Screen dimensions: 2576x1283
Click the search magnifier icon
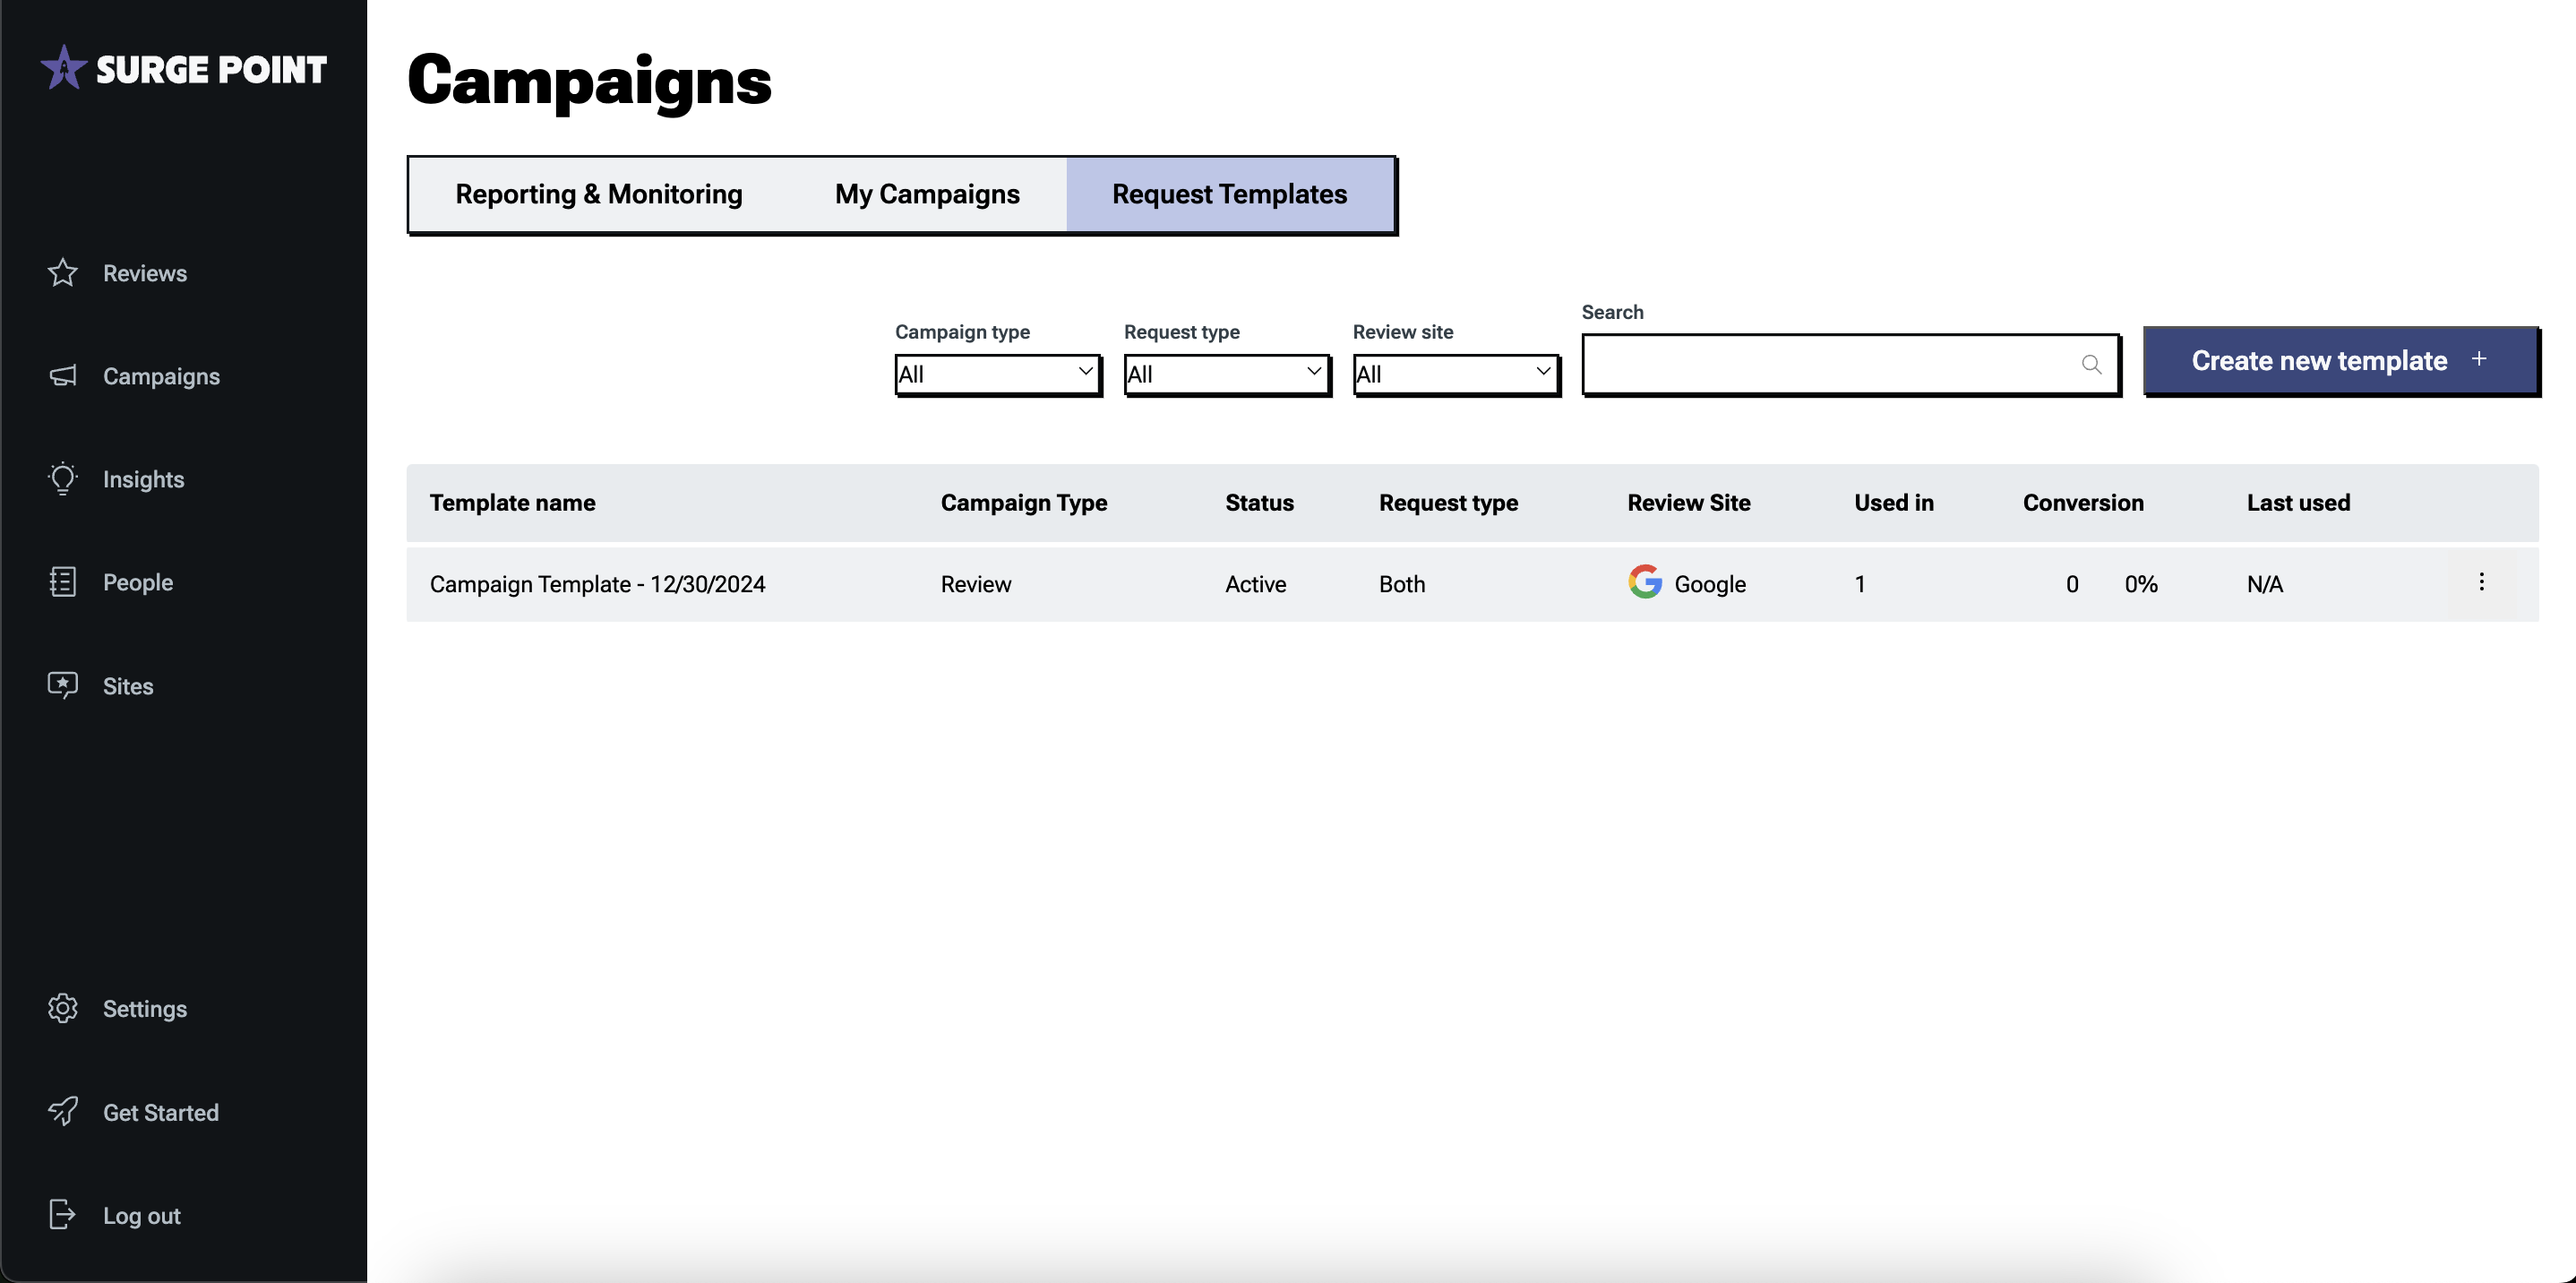(2091, 365)
